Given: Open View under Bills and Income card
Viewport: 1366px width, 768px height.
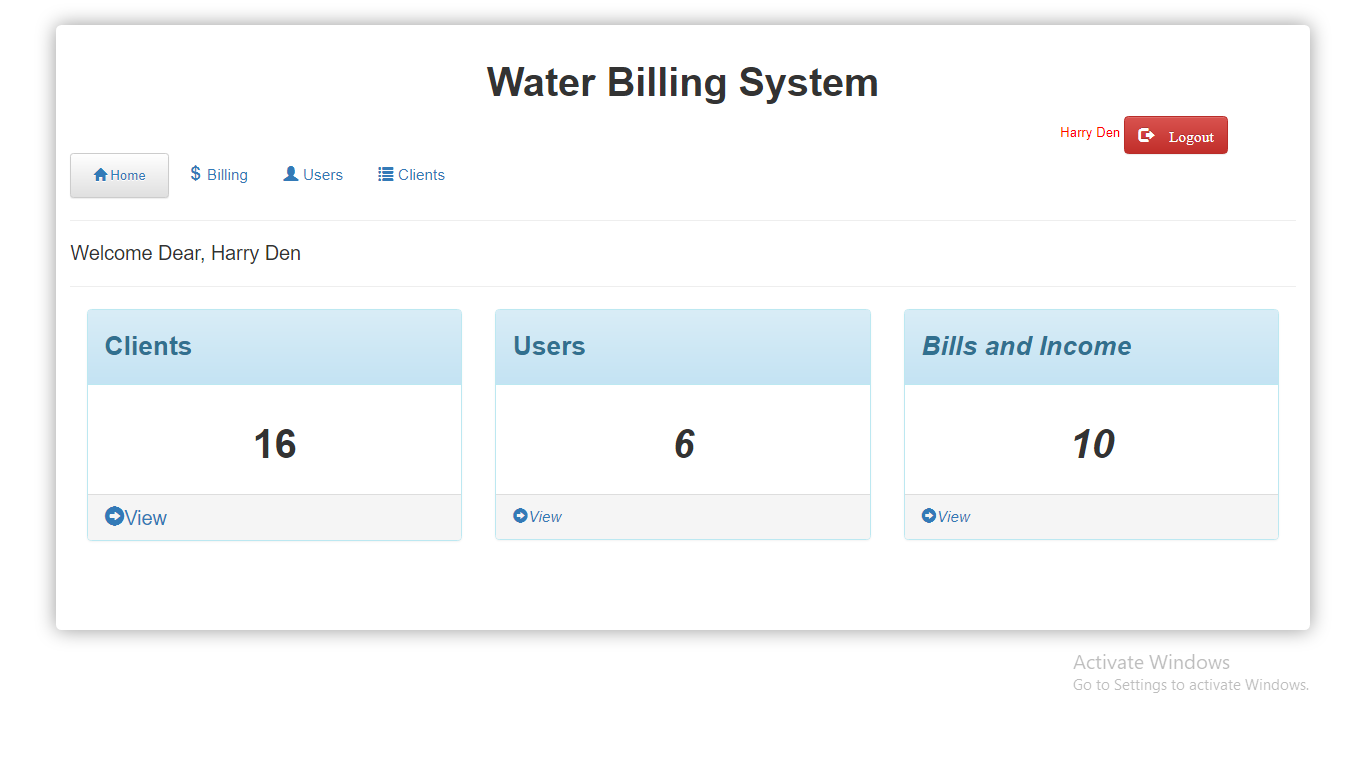Looking at the screenshot, I should 952,516.
